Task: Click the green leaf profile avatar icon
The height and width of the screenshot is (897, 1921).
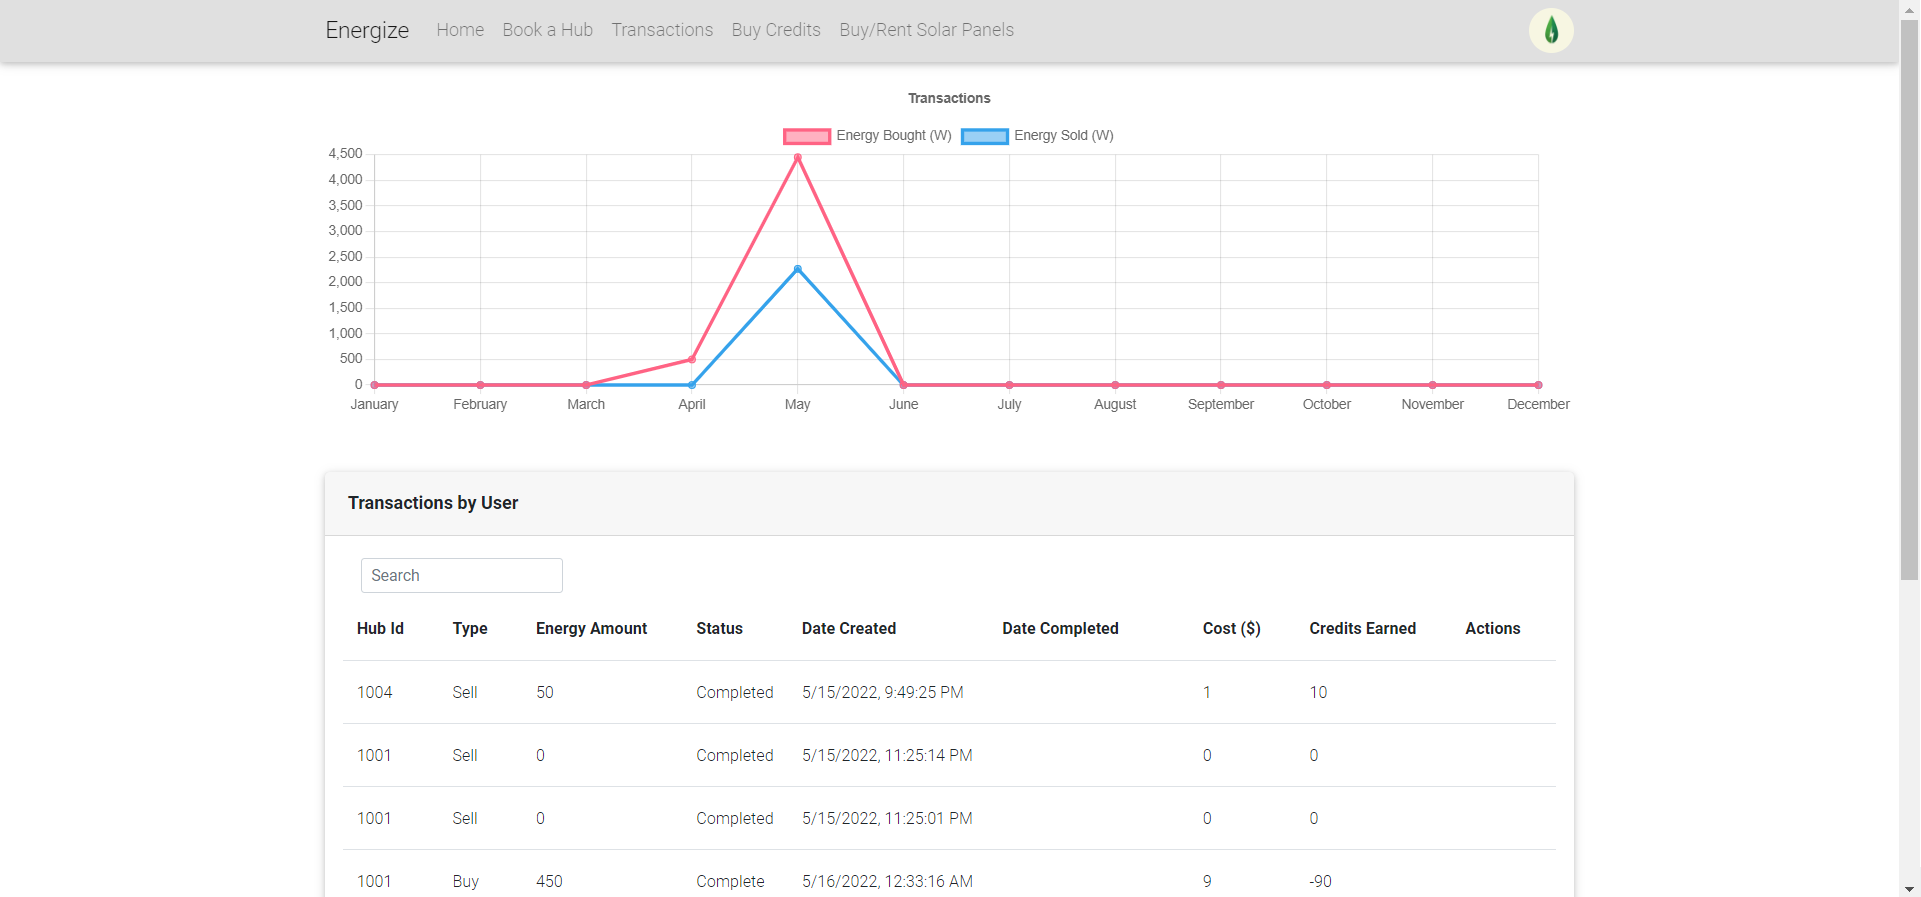Action: [1551, 30]
